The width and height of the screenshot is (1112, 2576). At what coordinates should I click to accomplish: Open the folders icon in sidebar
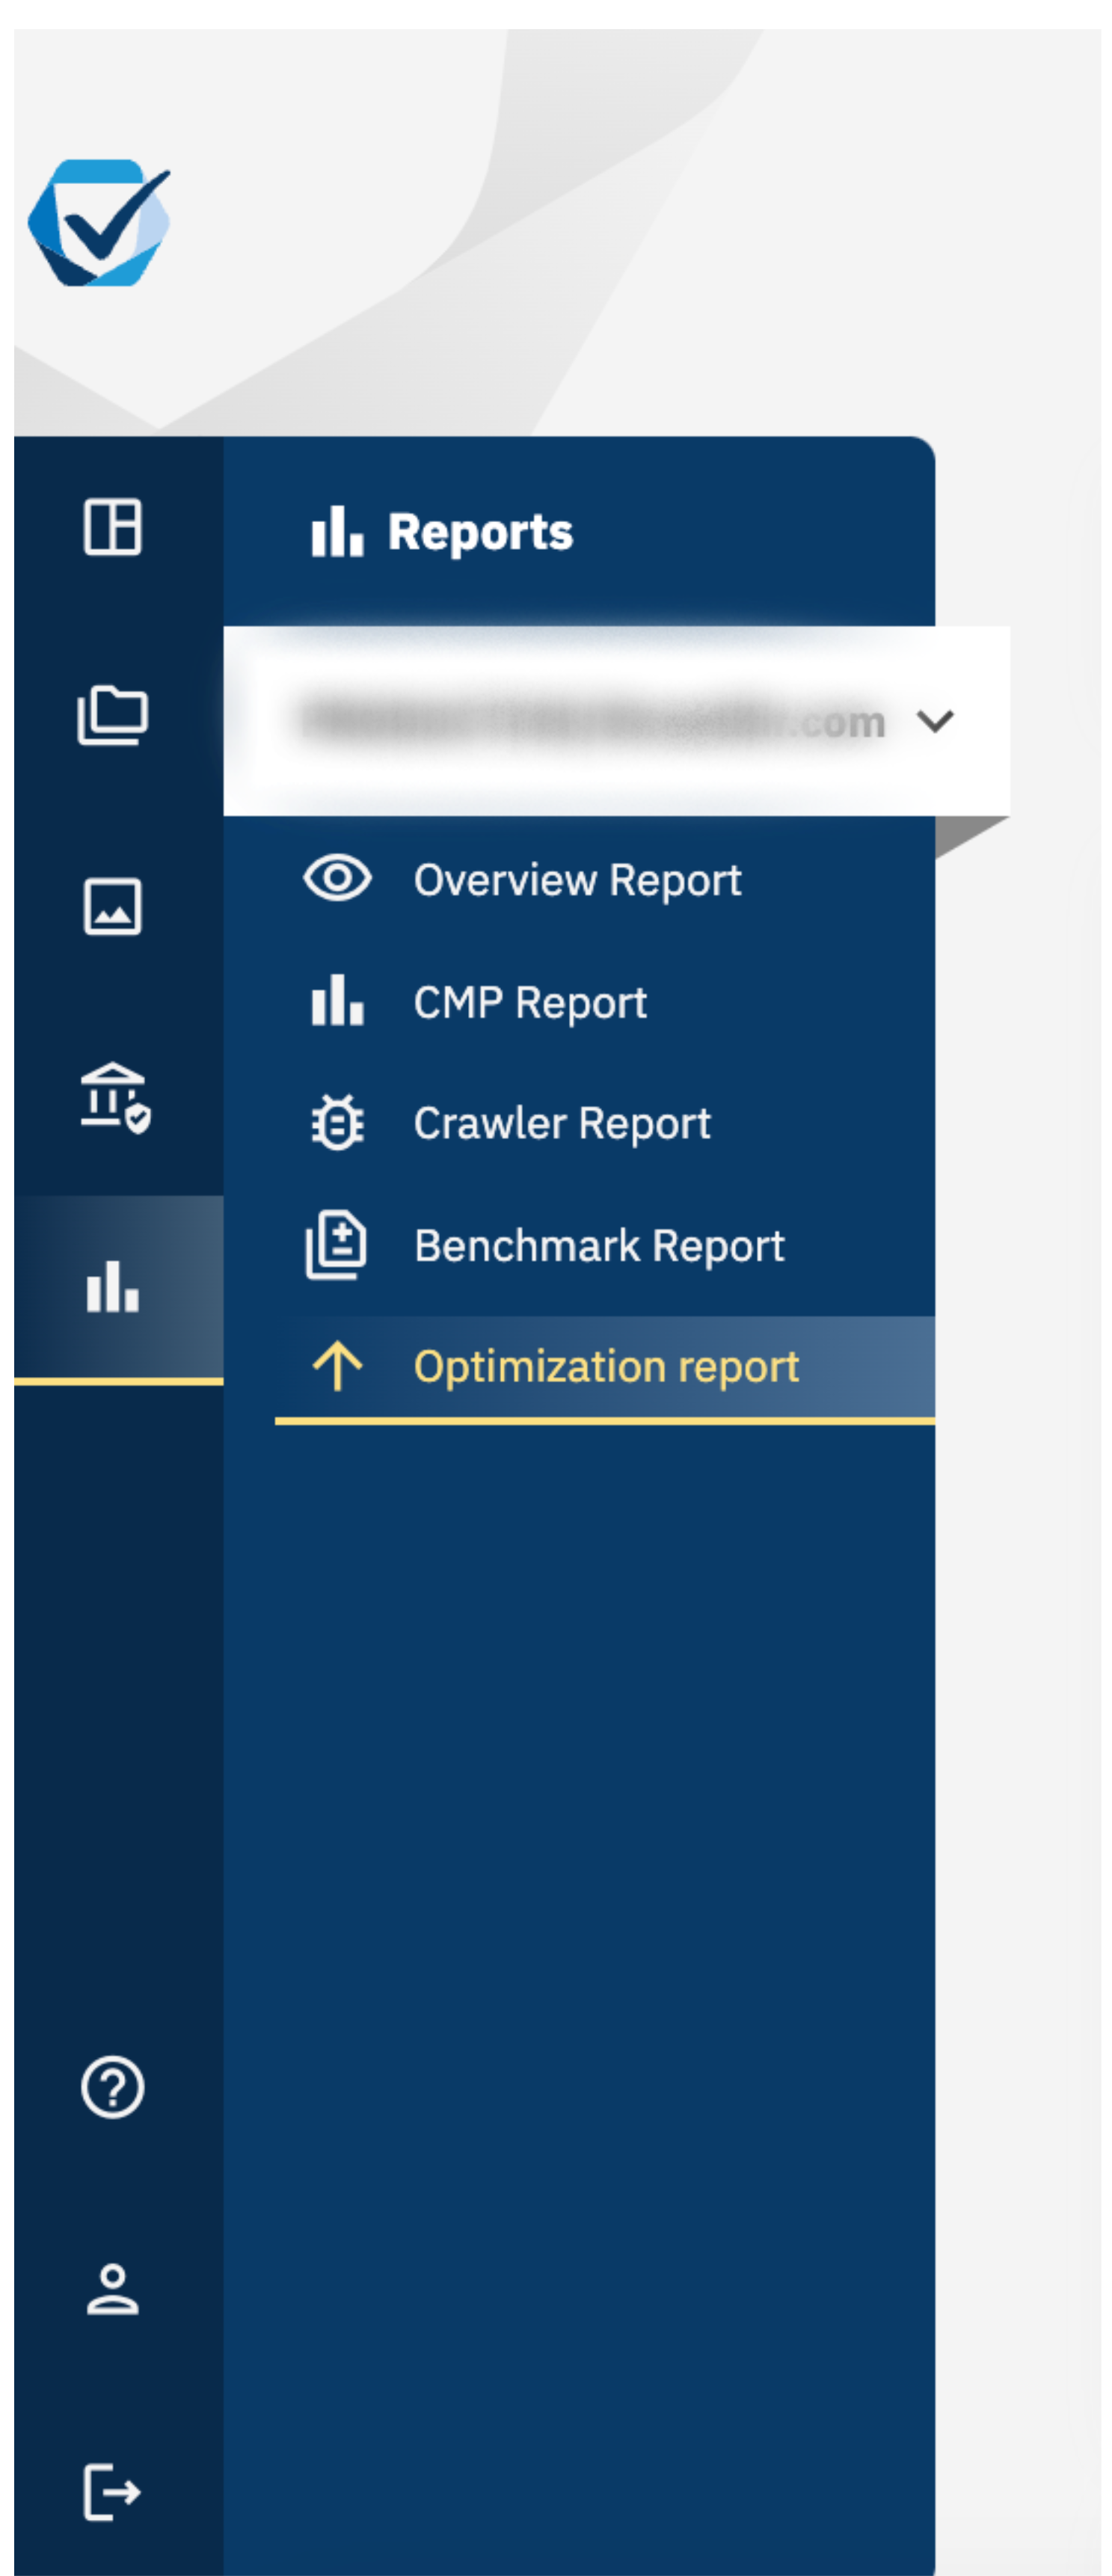(x=112, y=715)
